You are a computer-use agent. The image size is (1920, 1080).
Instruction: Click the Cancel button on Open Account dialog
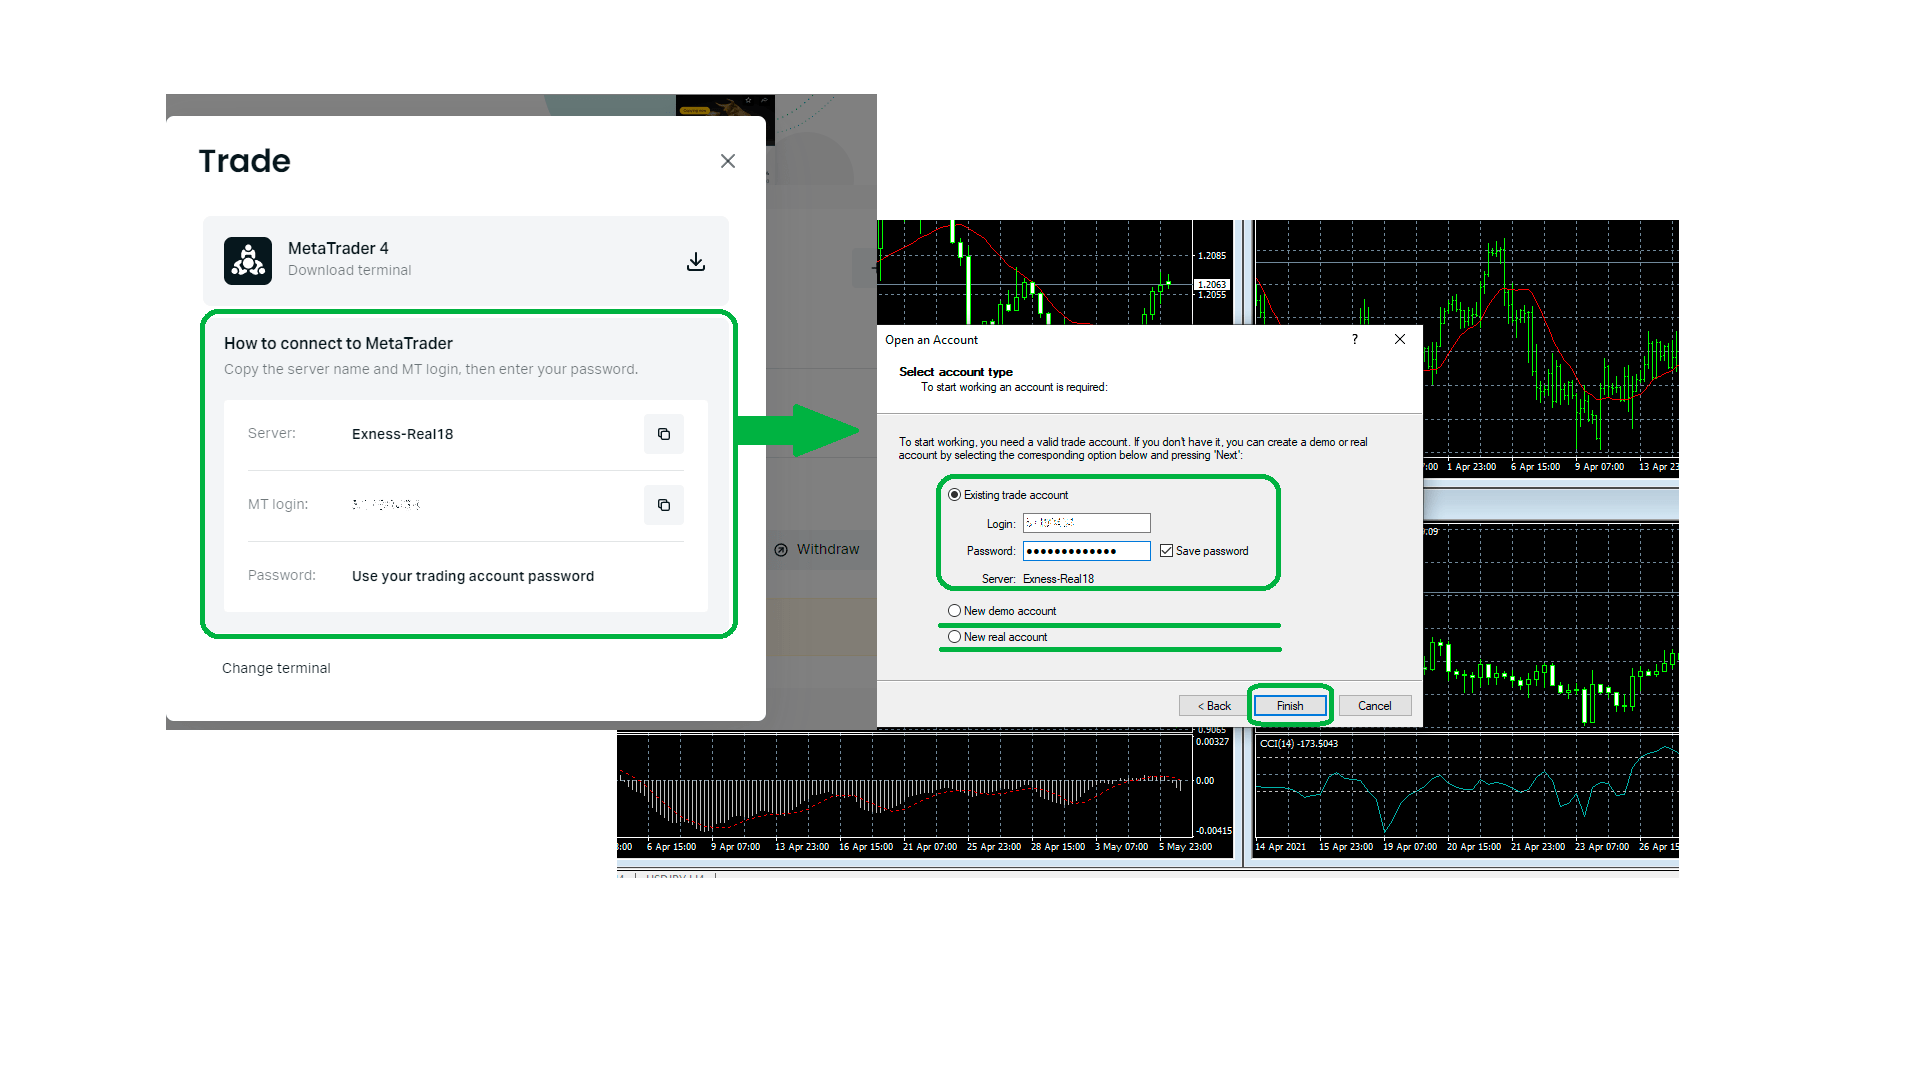[1375, 704]
